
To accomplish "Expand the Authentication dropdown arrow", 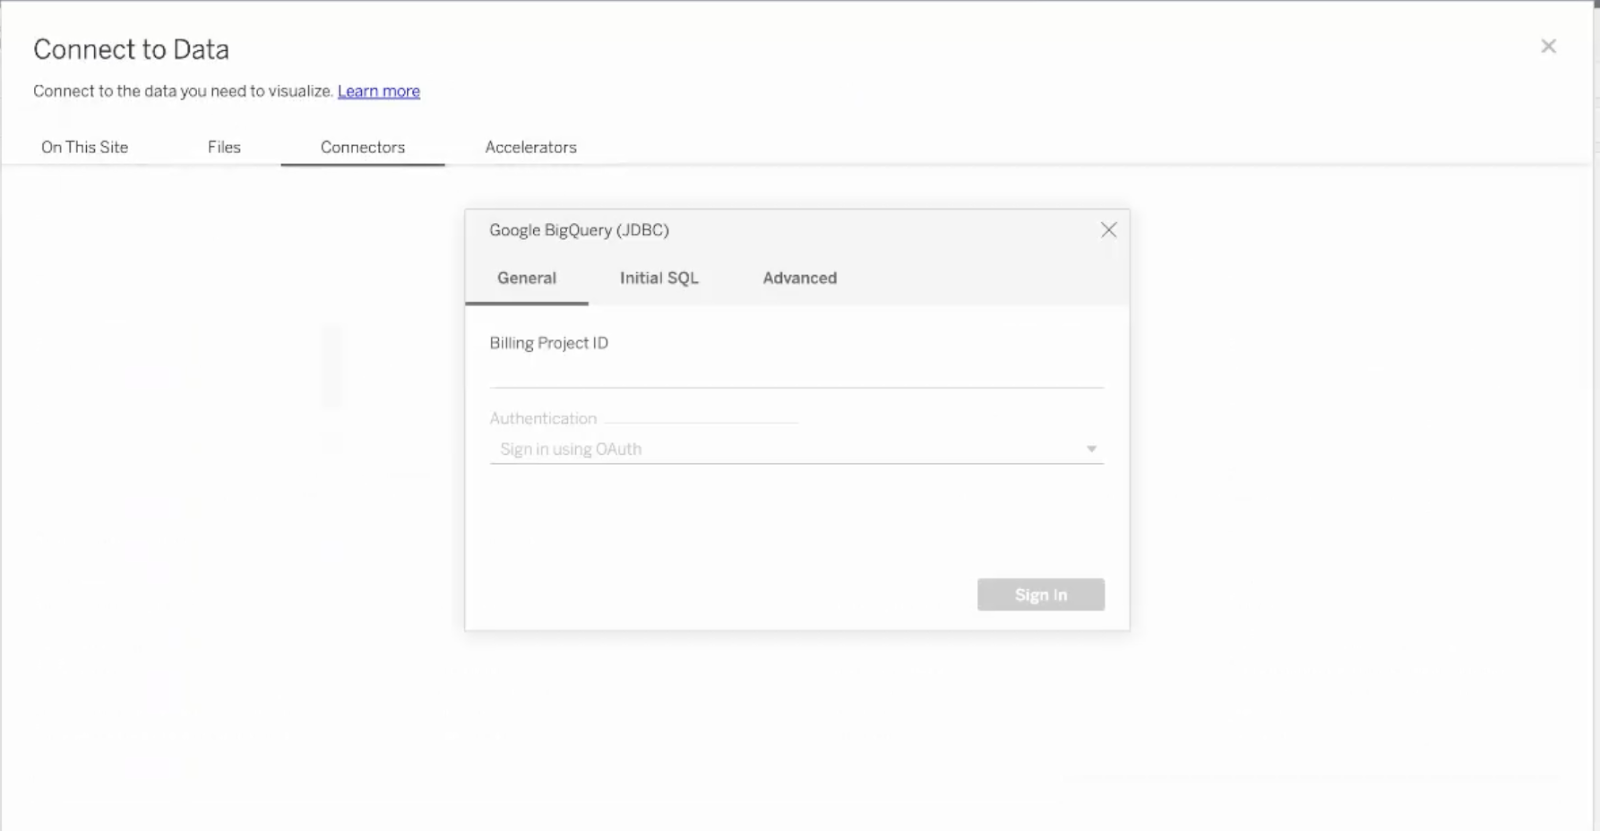I will pos(1091,449).
